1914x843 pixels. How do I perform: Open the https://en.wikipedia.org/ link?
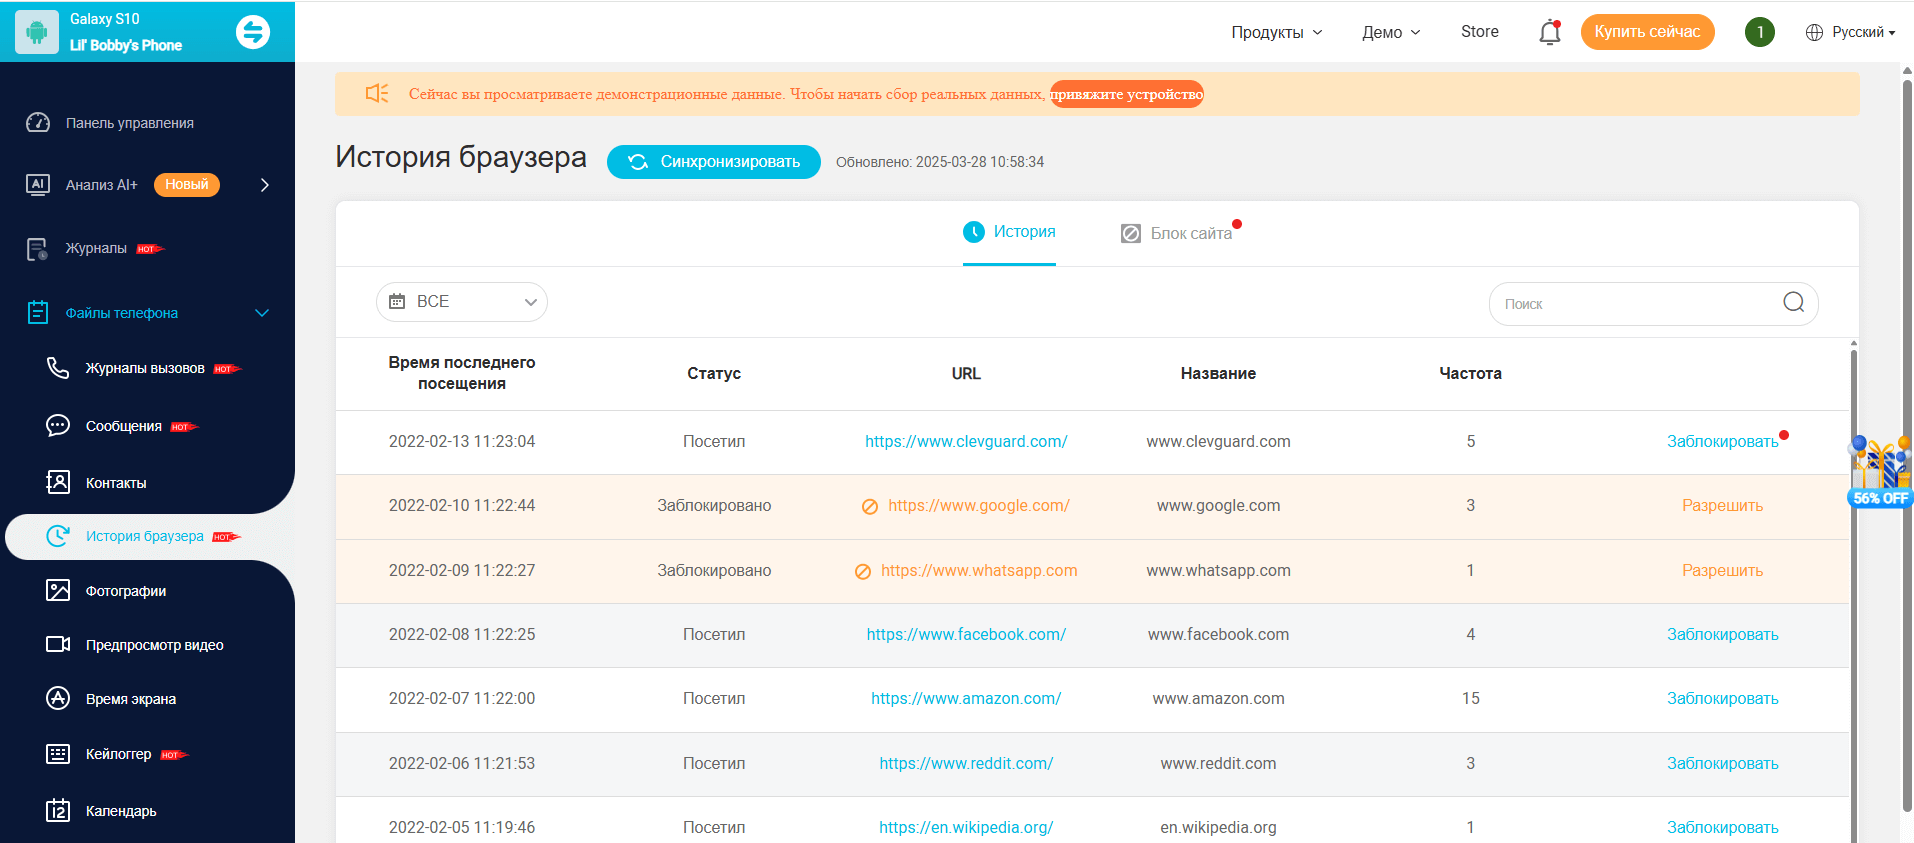[966, 828]
